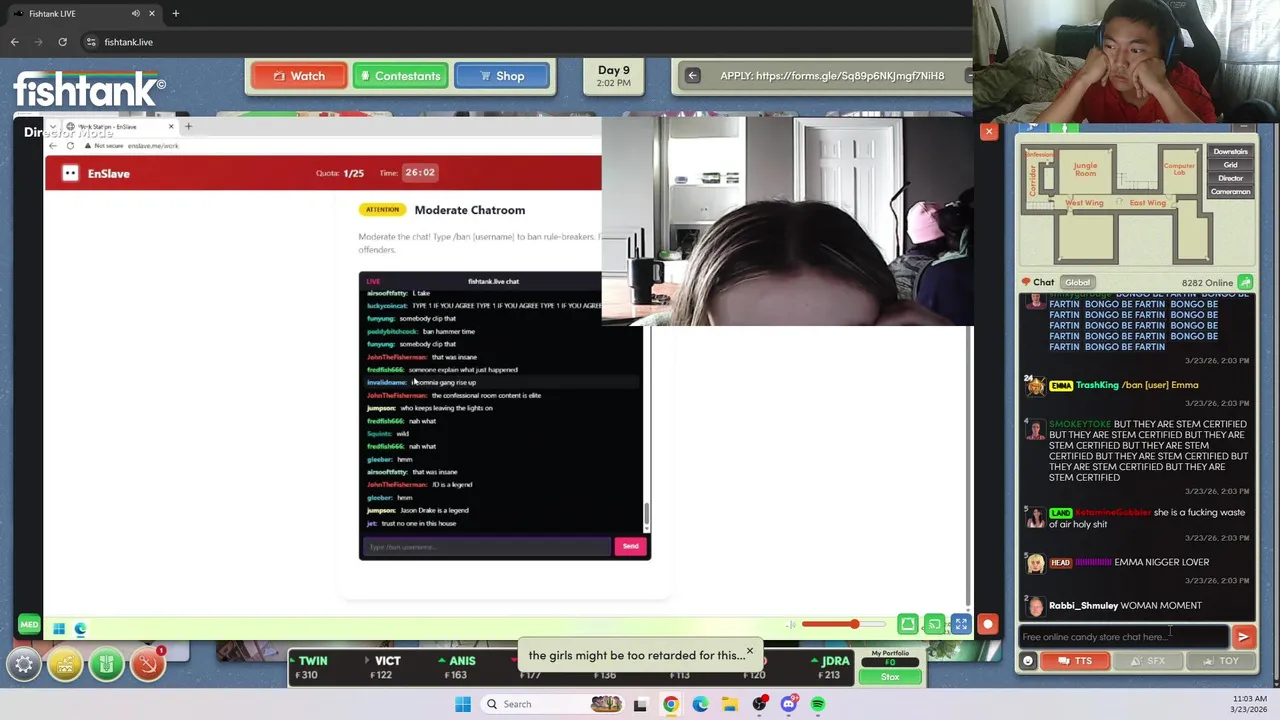Image resolution: width=1280 pixels, height=720 pixels.
Task: Click Send in the EnSlave chat moderation box
Action: click(630, 546)
